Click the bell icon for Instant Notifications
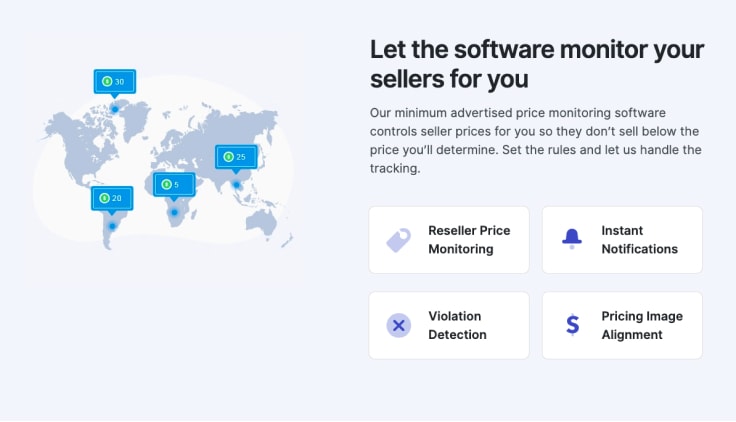This screenshot has width=736, height=422. 572,239
